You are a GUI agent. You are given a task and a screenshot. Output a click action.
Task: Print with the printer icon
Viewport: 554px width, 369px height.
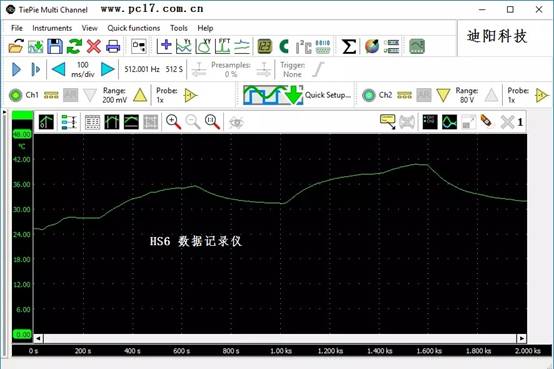[113, 46]
